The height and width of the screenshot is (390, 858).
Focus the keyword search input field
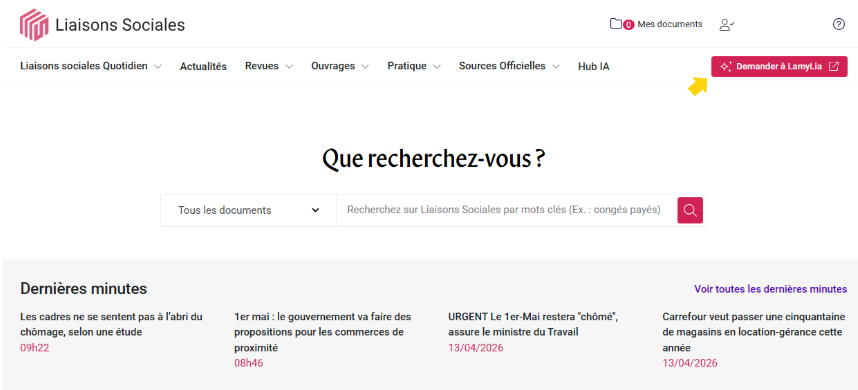(x=507, y=210)
